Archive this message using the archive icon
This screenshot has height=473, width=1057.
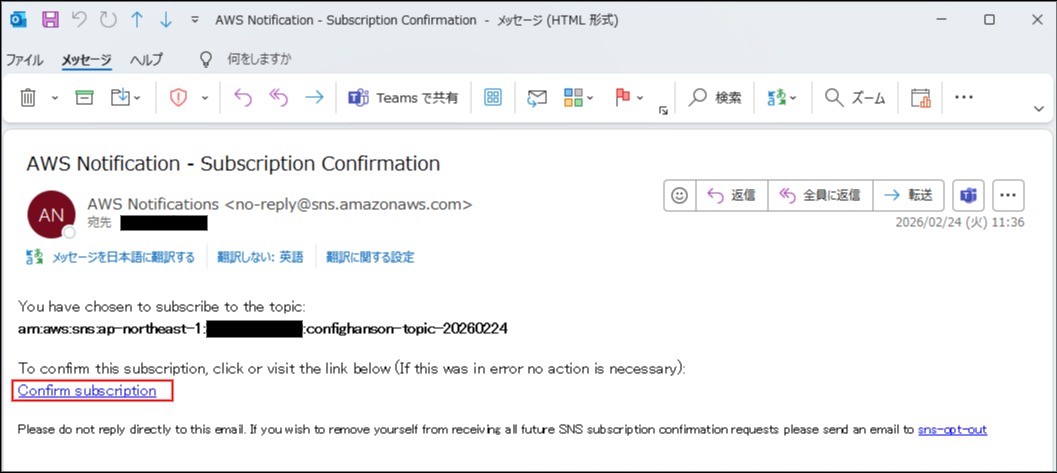[85, 97]
